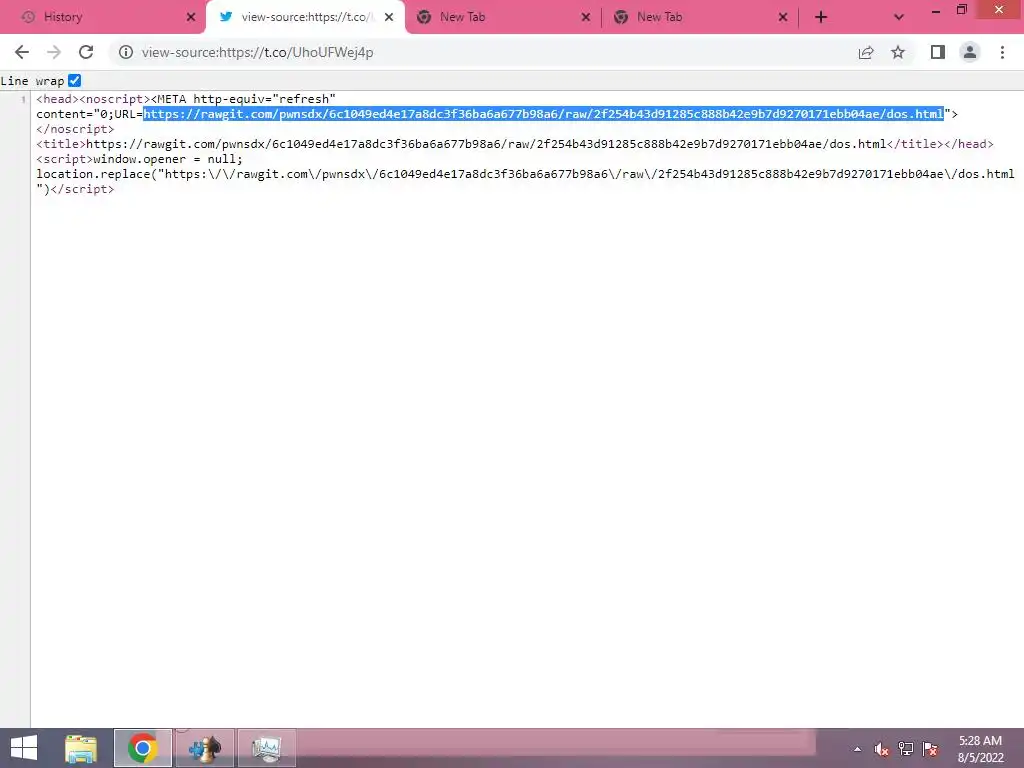The height and width of the screenshot is (768, 1024).
Task: Open Chrome's three-dot menu
Action: [1002, 52]
